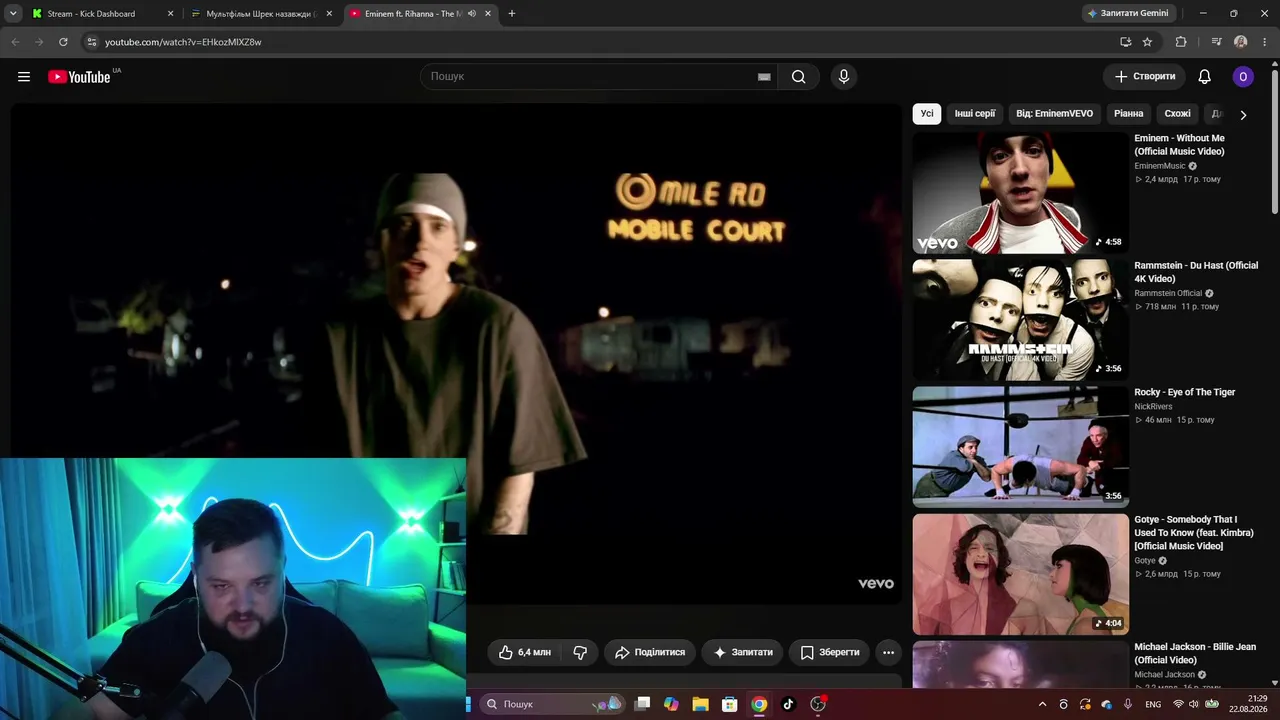This screenshot has height=720, width=1280.
Task: Select the Схожі filter chip
Action: click(x=1178, y=114)
